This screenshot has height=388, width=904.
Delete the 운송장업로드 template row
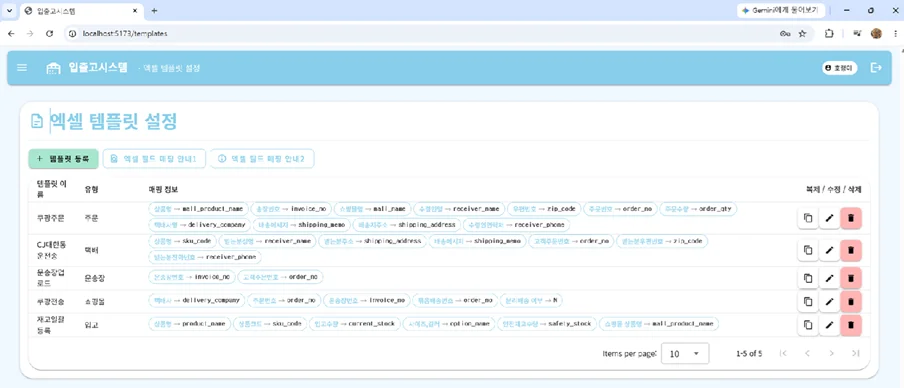[x=851, y=278]
